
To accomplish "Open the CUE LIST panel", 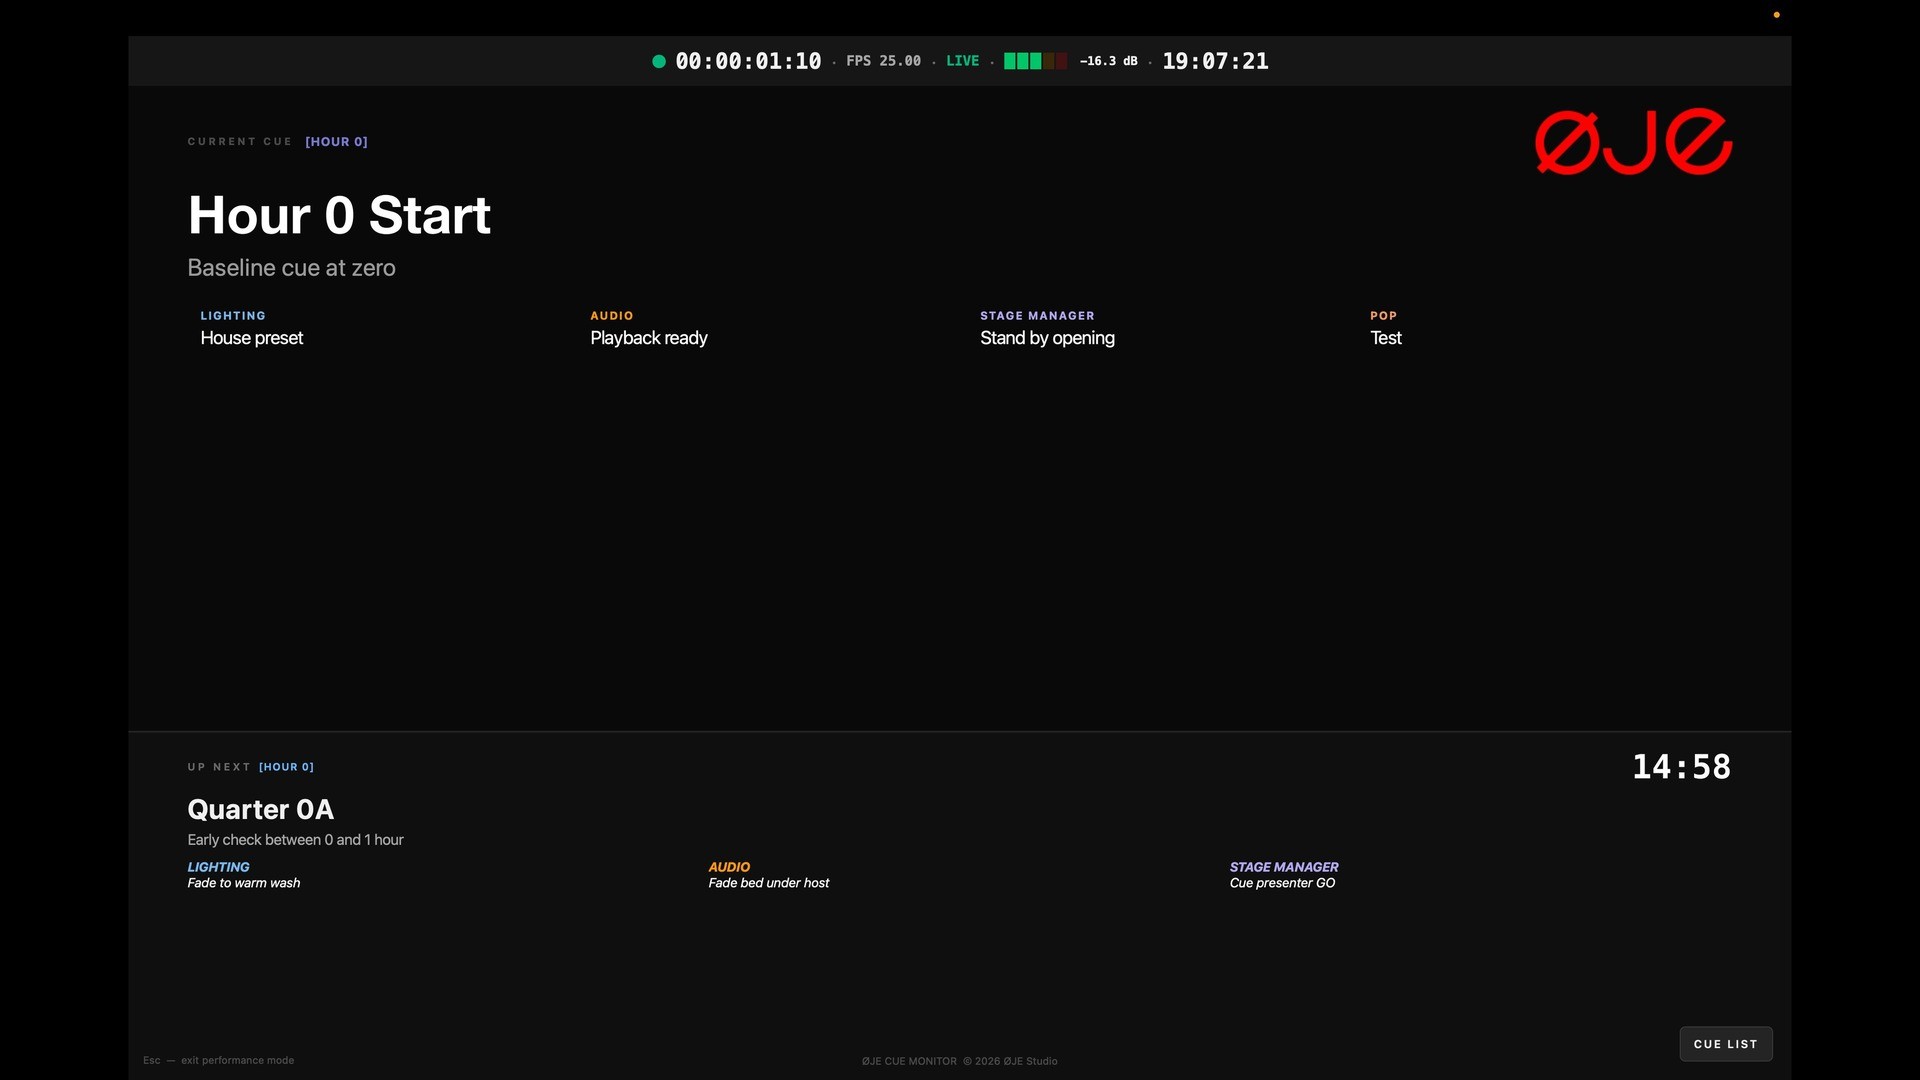I will [1725, 1044].
